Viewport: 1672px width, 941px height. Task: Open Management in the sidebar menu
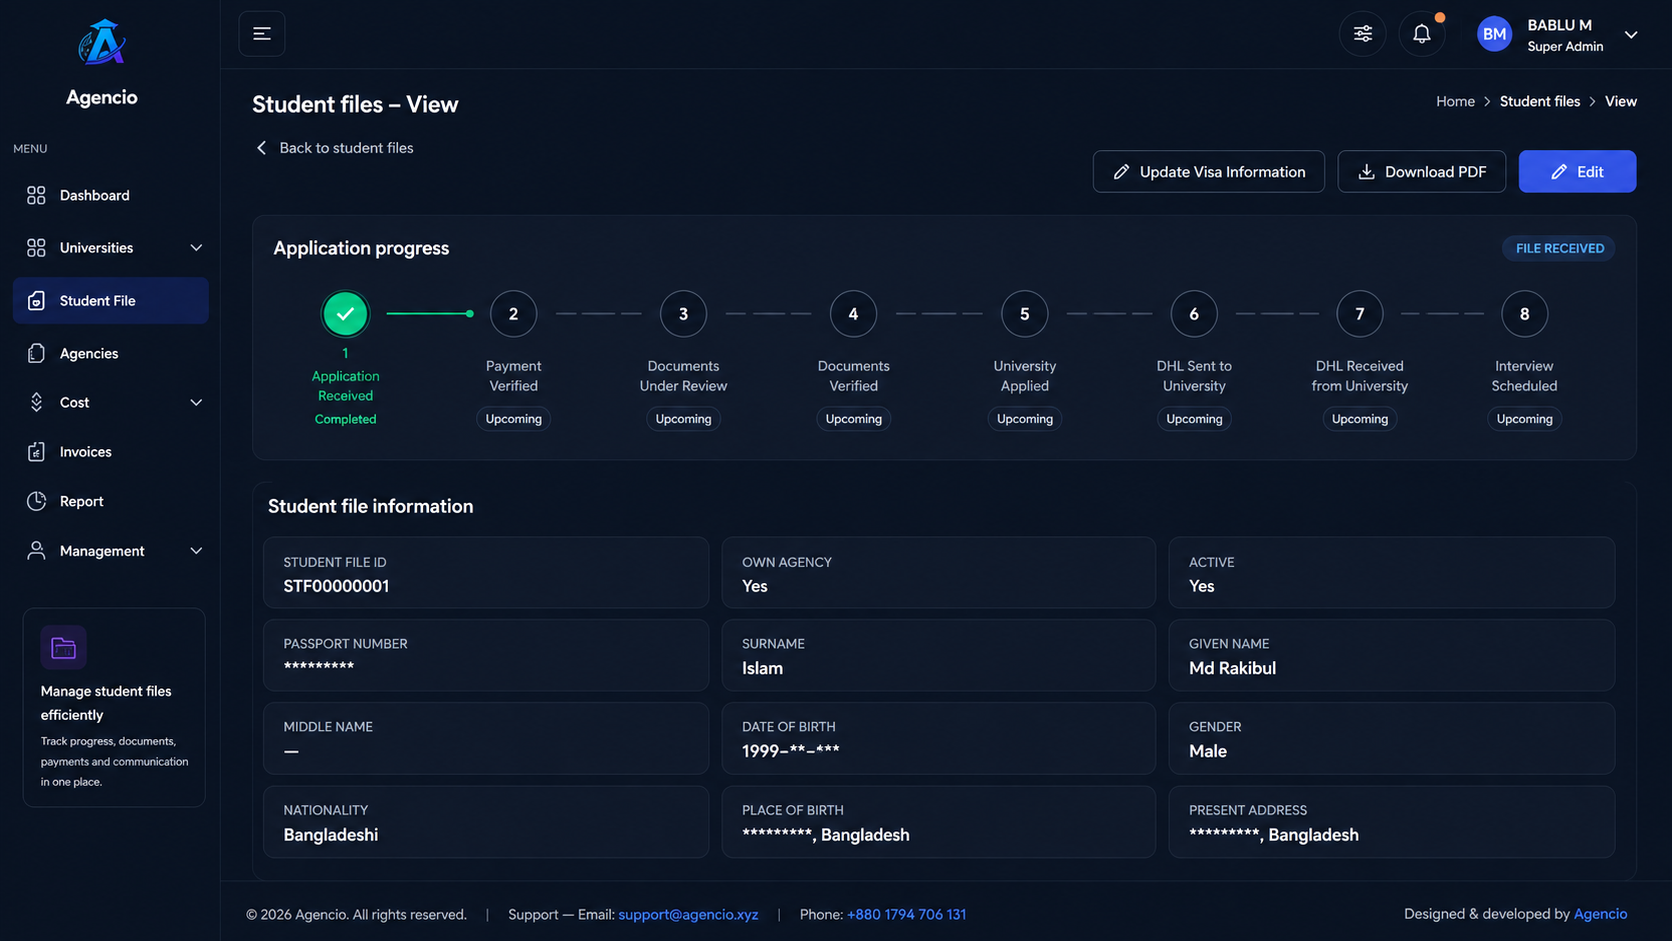tap(111, 551)
